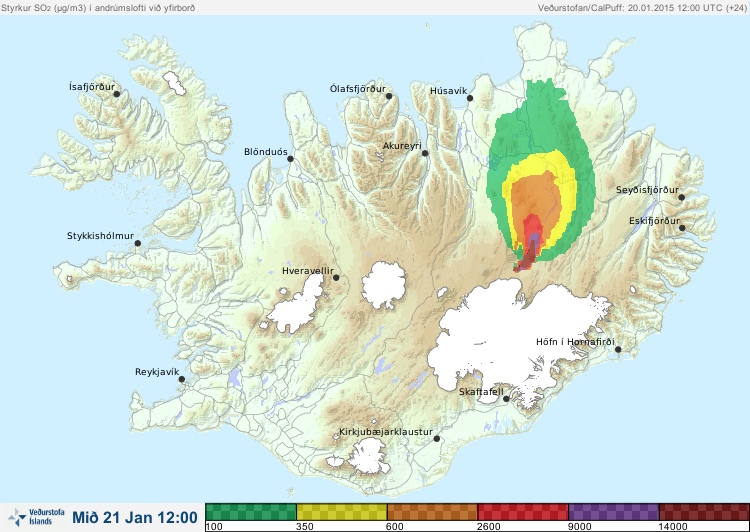Select the green 100 legend swatch
The height and width of the screenshot is (532, 750).
coord(251,512)
